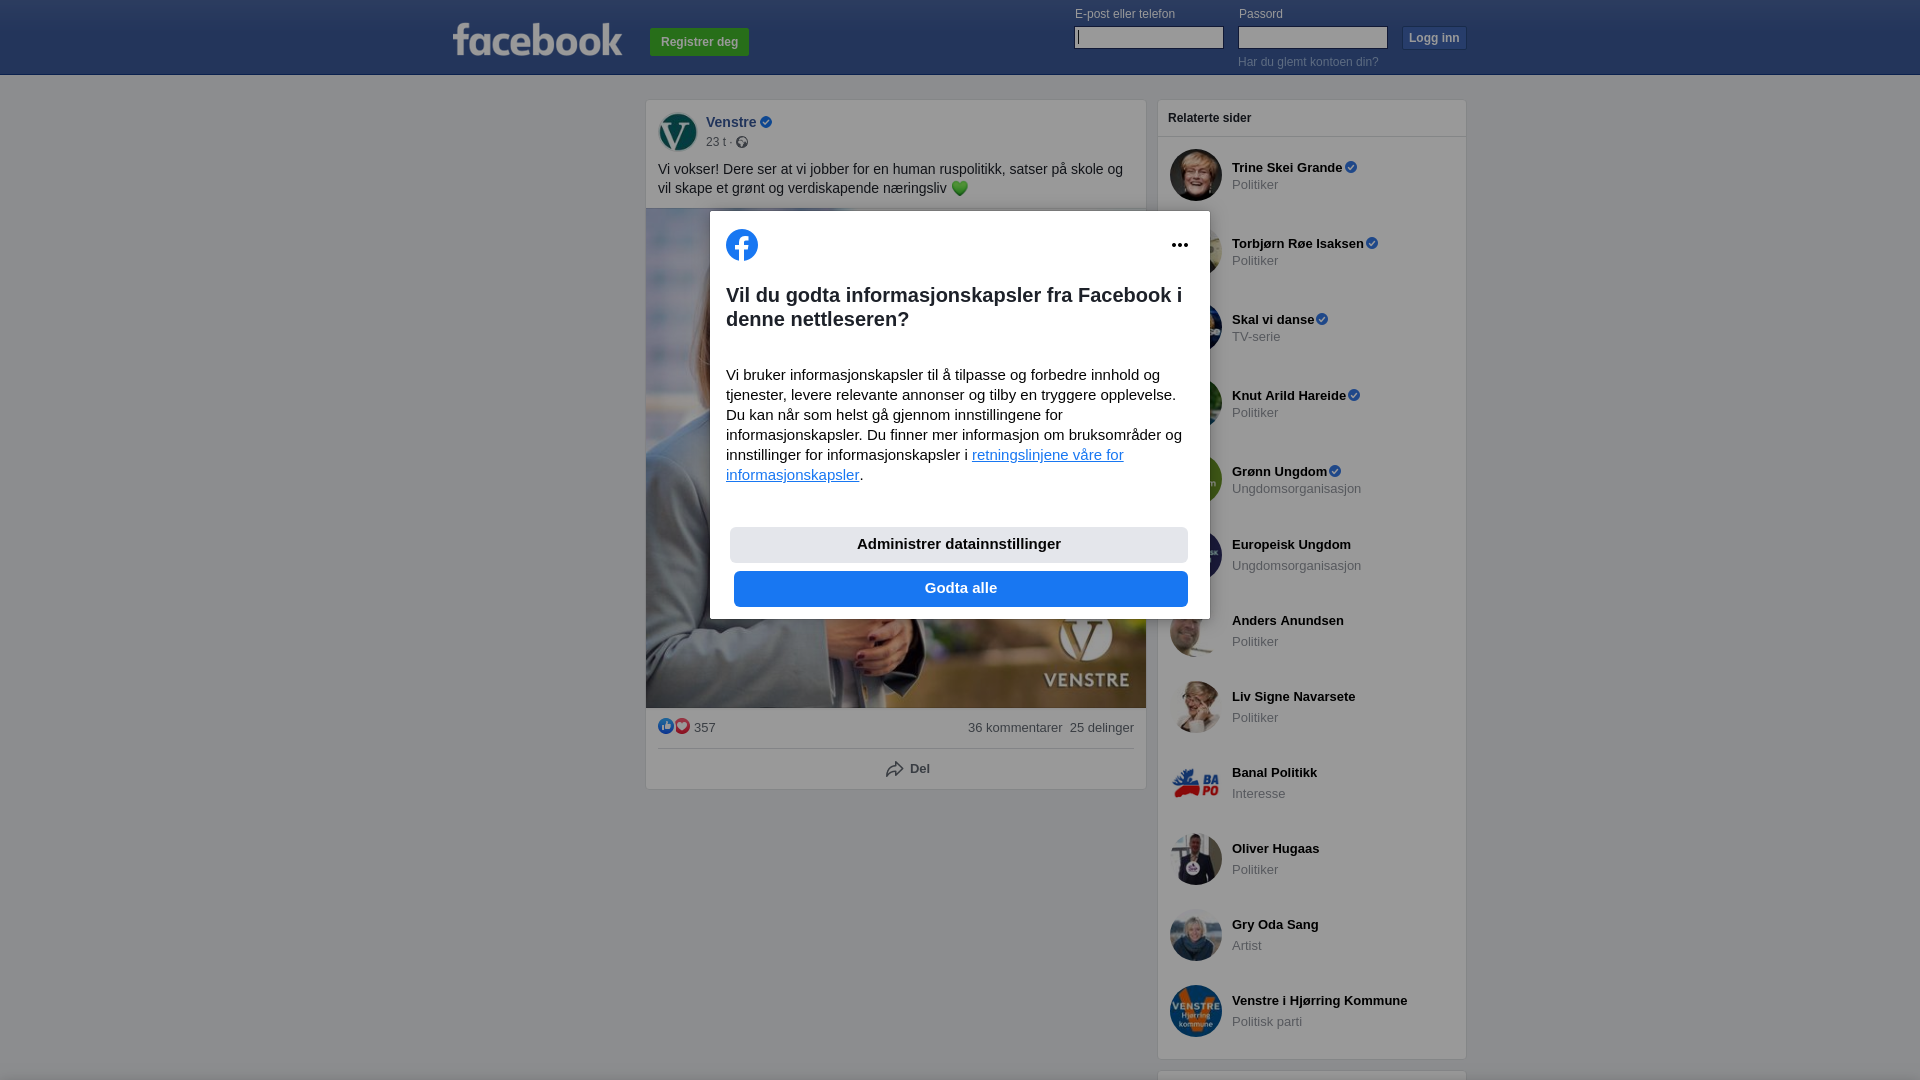The width and height of the screenshot is (1920, 1080).
Task: Click the public globe icon beside 23 t
Action: click(x=742, y=143)
